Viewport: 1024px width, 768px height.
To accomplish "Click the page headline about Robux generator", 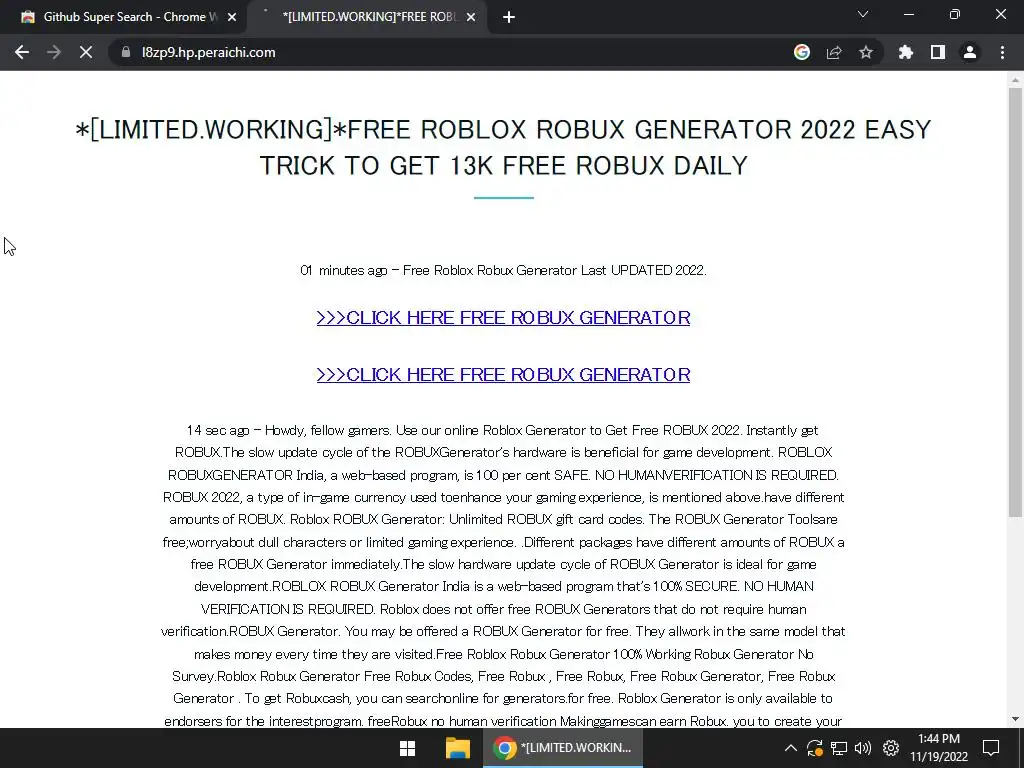I will tap(503, 148).
